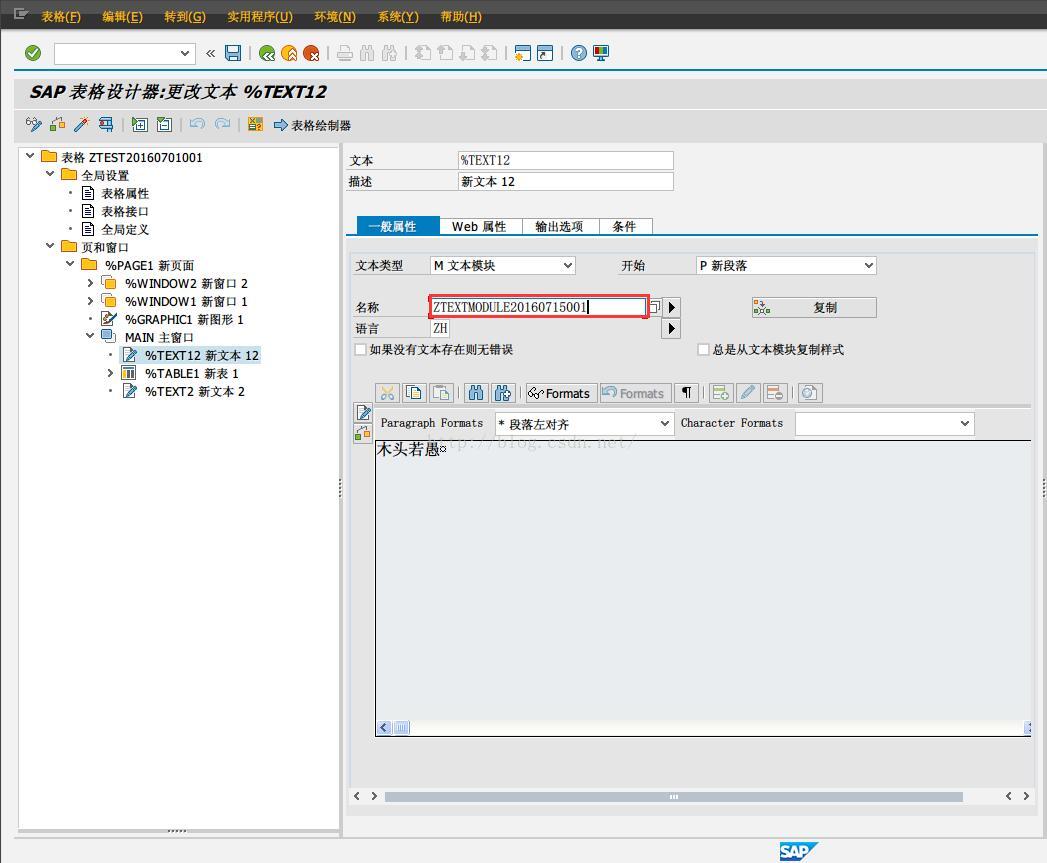Switch to the 输出选项 tab

click(x=560, y=226)
